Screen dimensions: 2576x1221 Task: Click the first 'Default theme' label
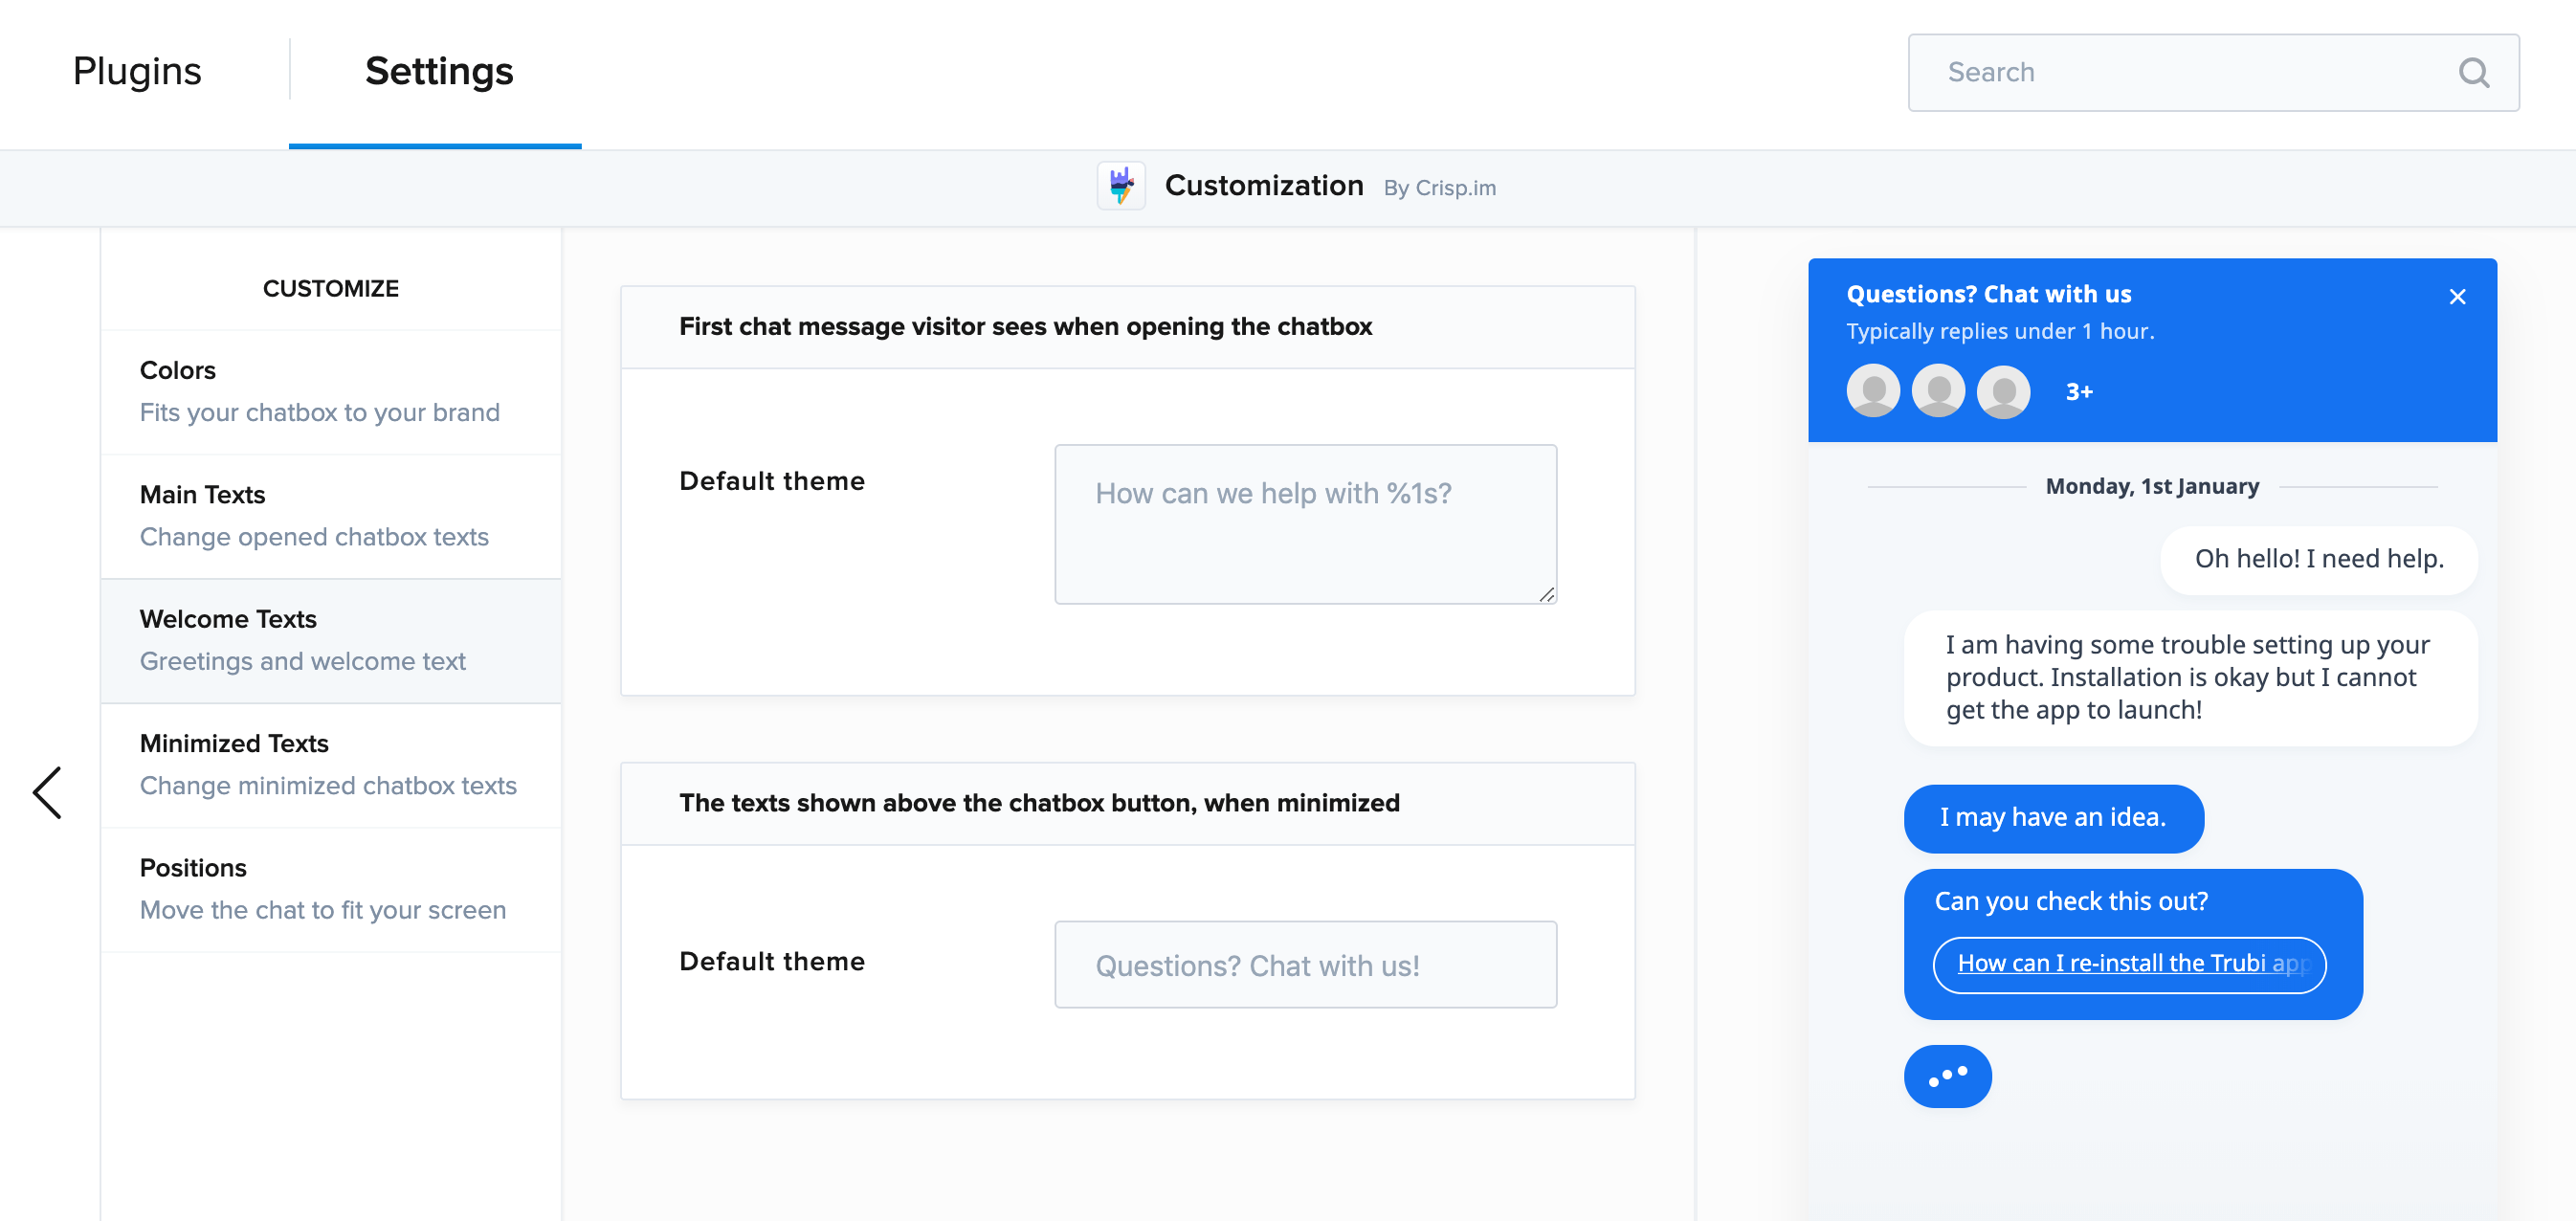click(772, 481)
